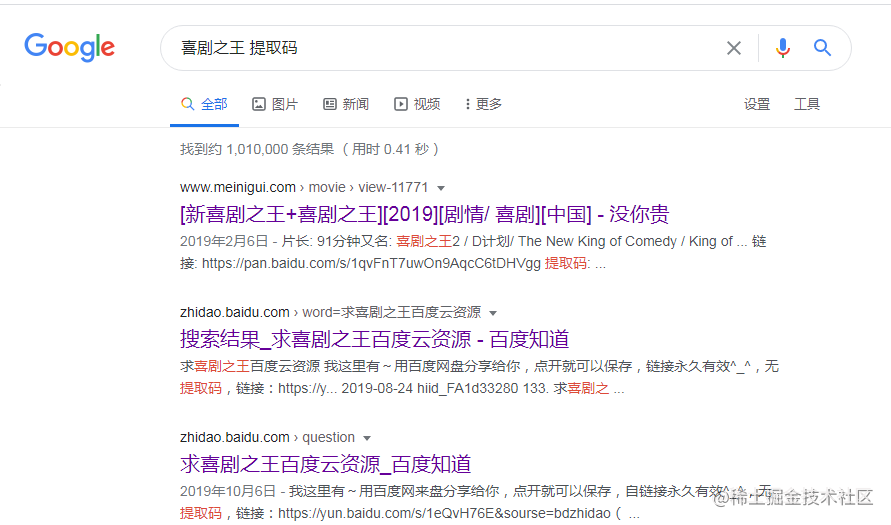Open 求喜剧之王百度云资源_百度知道 result
Screen dimensions: 891x525
(326, 464)
